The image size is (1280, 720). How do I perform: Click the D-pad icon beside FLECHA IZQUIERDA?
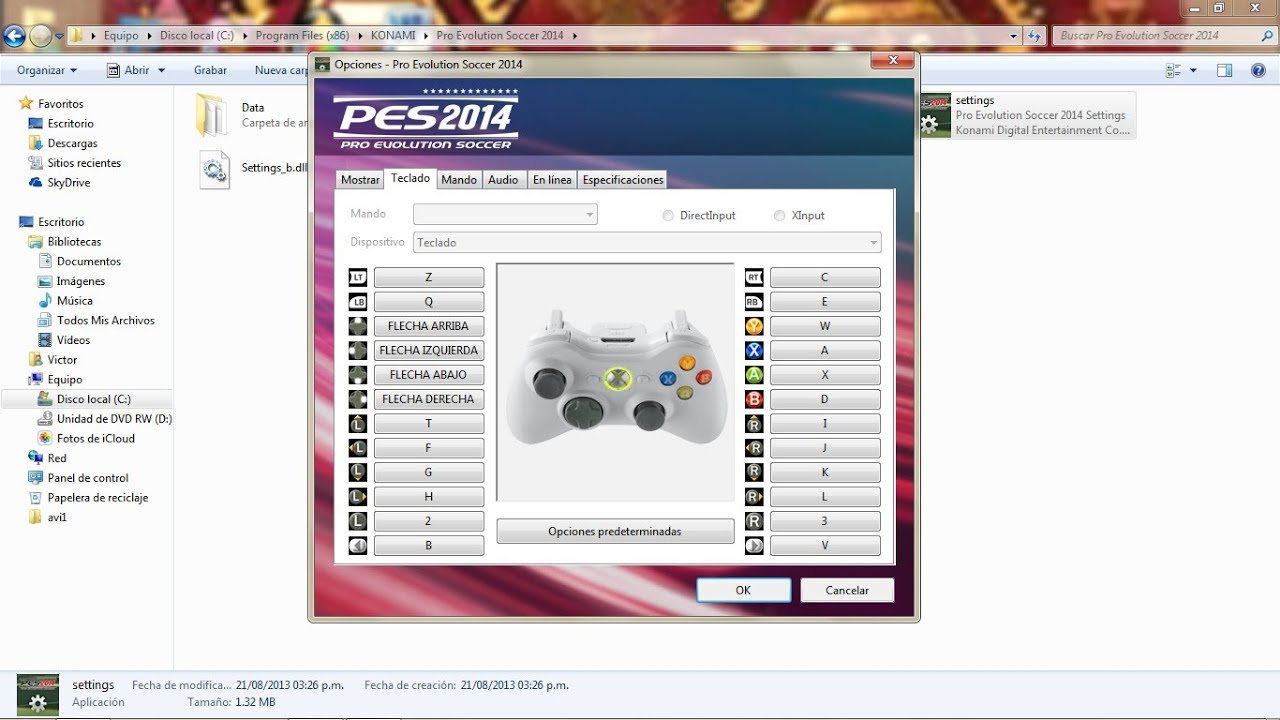click(358, 350)
